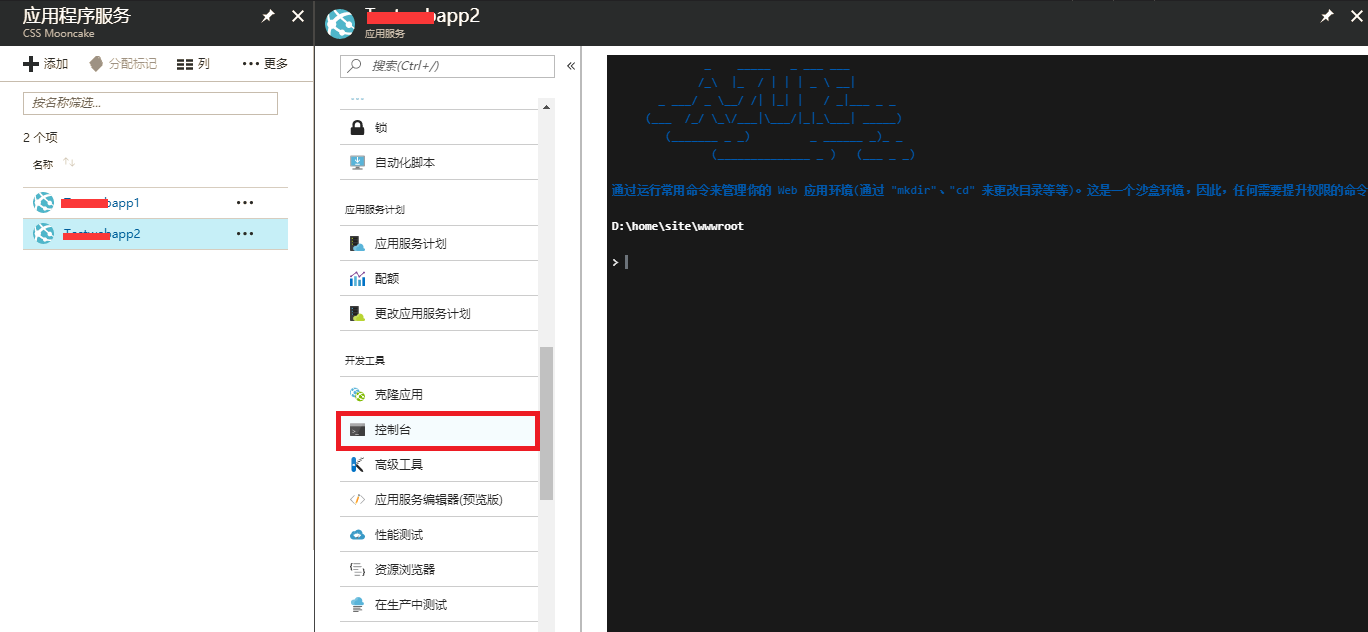Click the 应用服务计划 plan icon
The height and width of the screenshot is (632, 1368).
pos(357,243)
